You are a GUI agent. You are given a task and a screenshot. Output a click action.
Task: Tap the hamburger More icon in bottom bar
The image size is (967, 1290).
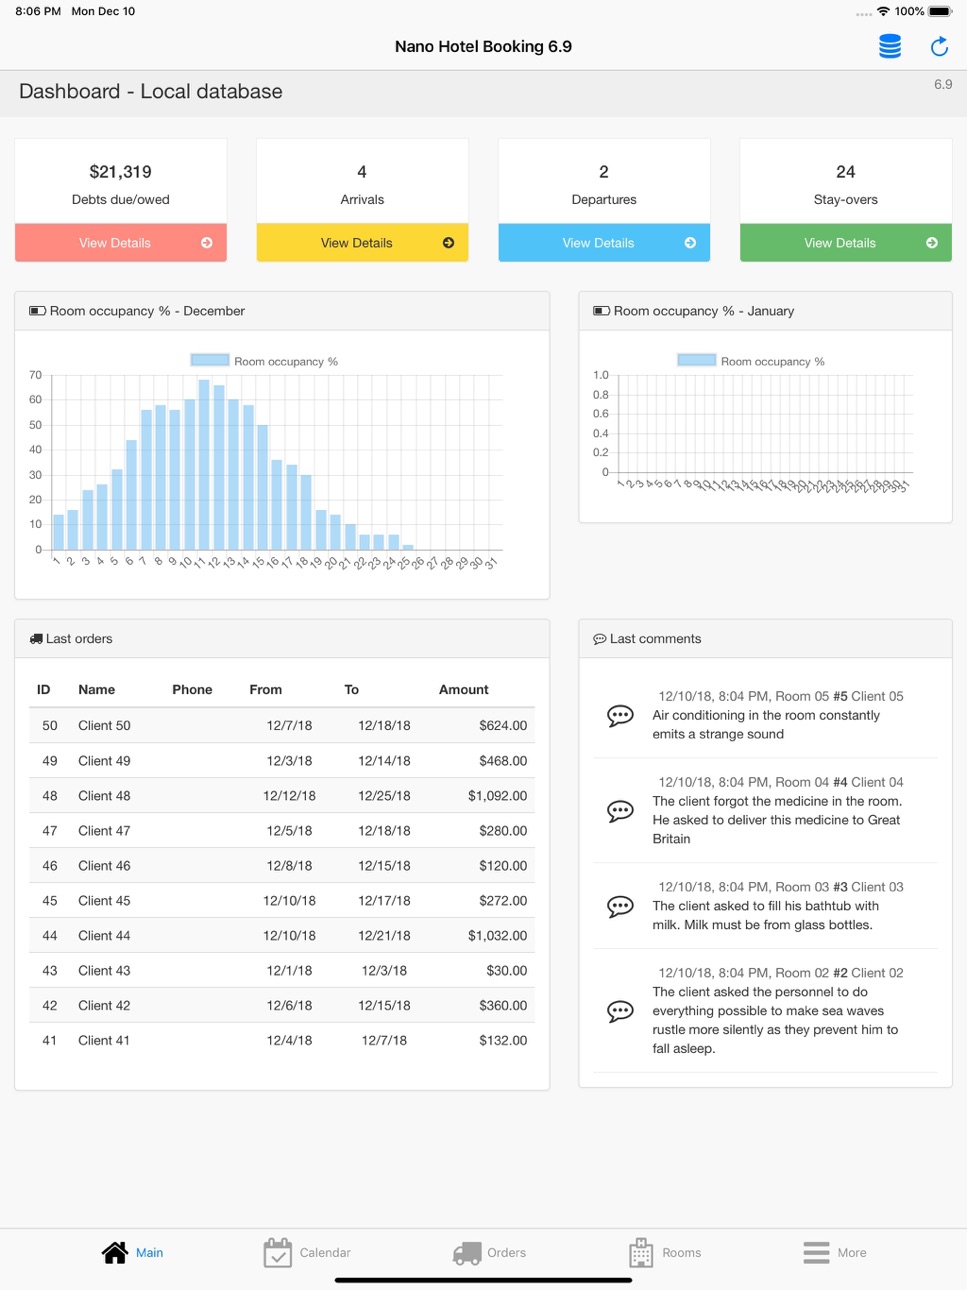click(x=816, y=1253)
